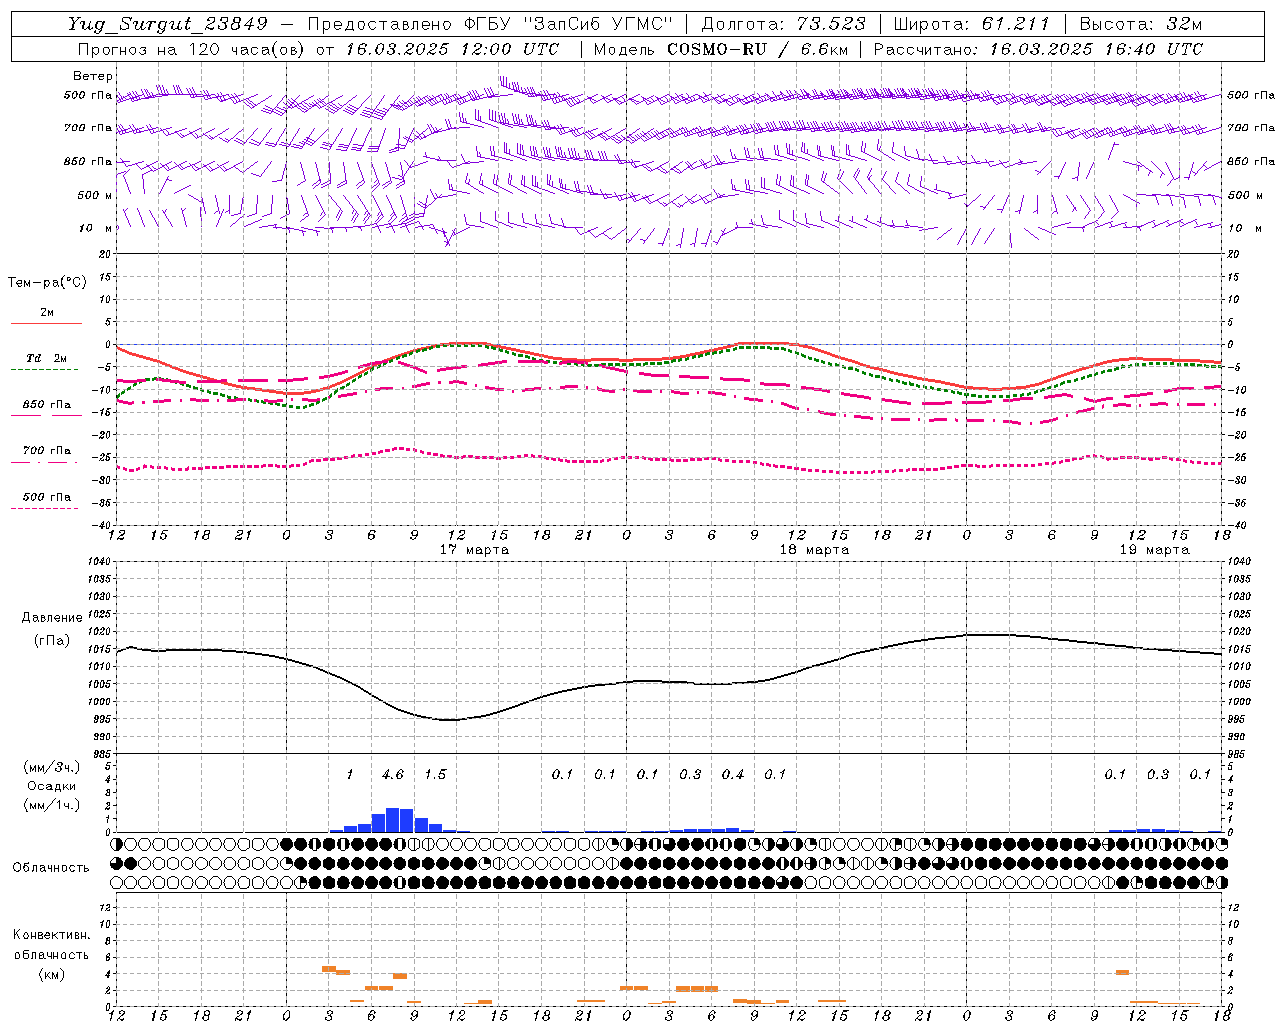Click the '17 марта' date label
The image size is (1280, 1024).
click(x=474, y=550)
